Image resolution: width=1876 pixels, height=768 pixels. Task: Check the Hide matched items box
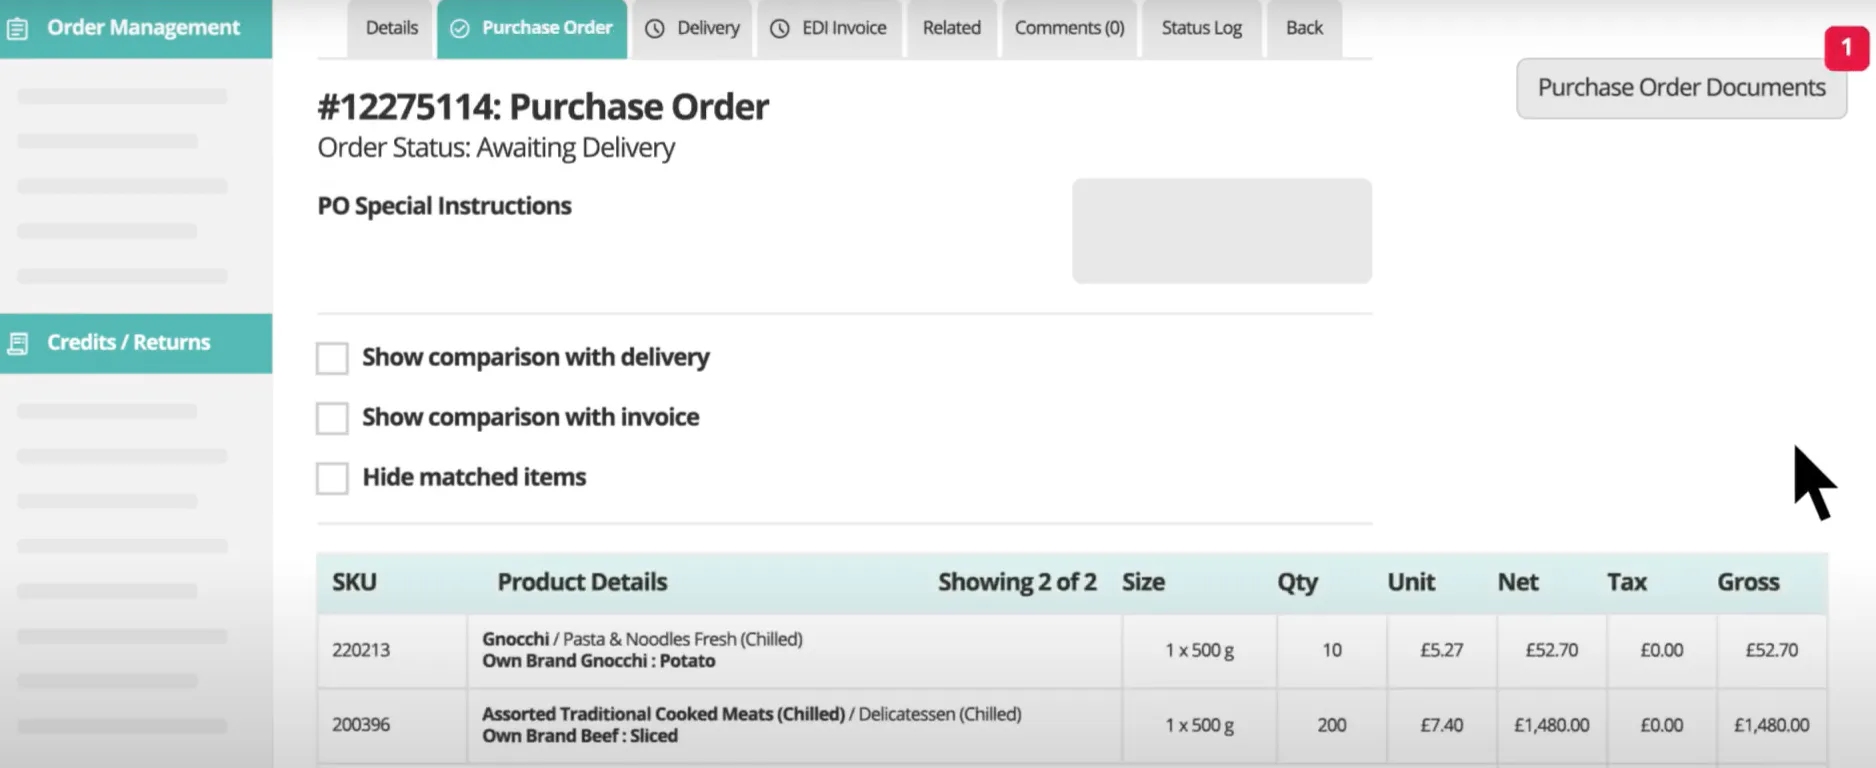tap(332, 478)
